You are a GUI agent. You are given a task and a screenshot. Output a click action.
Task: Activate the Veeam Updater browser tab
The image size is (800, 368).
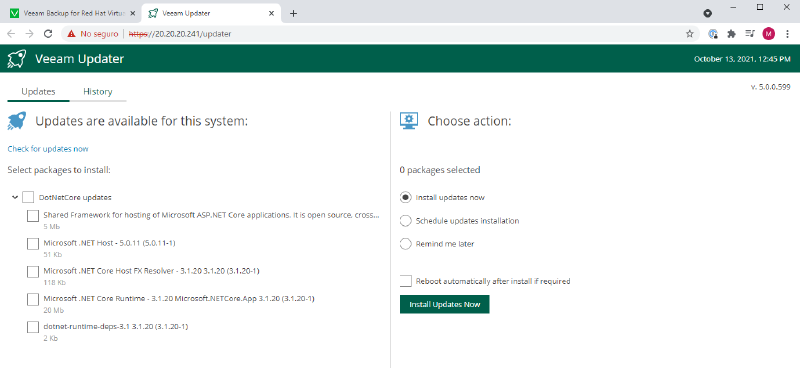click(x=211, y=13)
